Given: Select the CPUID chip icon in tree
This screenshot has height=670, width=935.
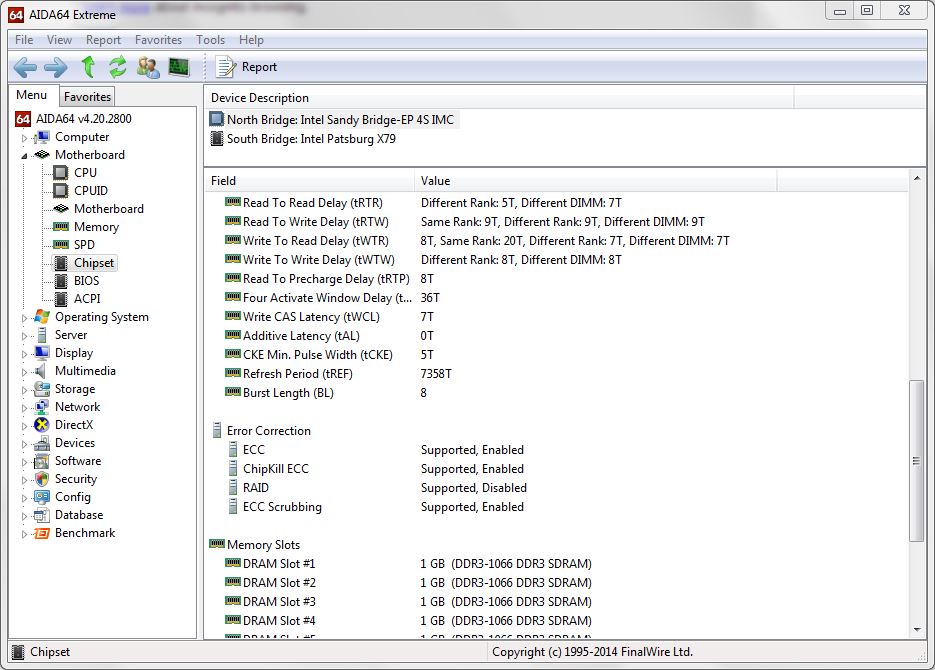Looking at the screenshot, I should pos(60,191).
